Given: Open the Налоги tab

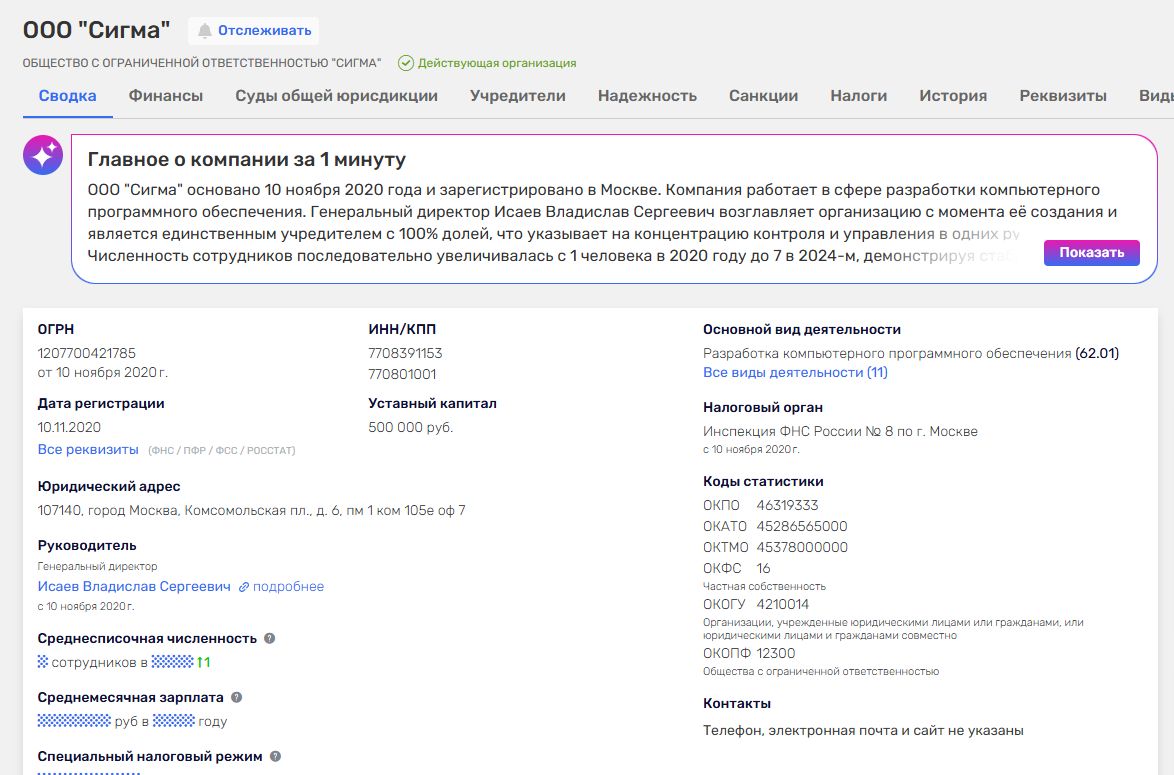Looking at the screenshot, I should pos(858,96).
